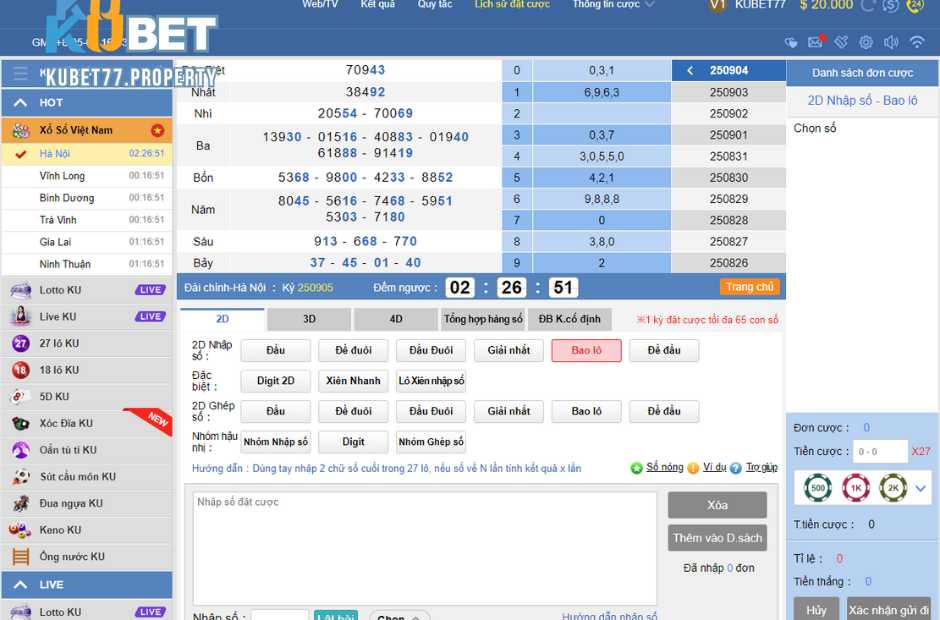Open the ĐB K.cố định tab
Viewport: 940px width, 620px height.
(570, 319)
